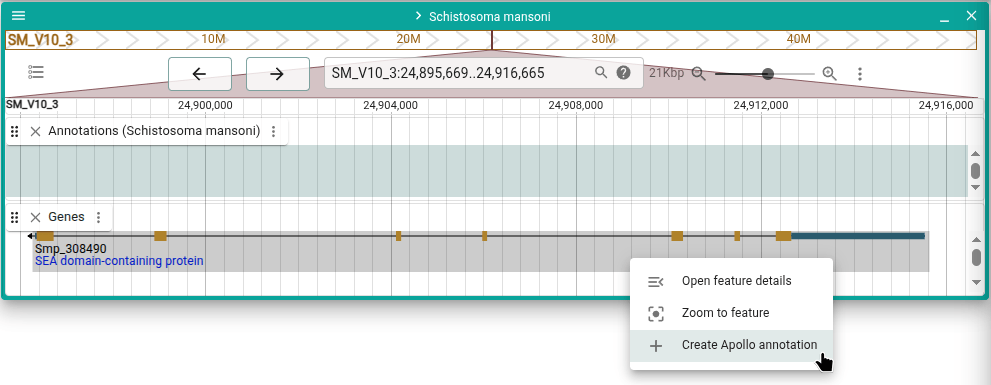Expand the Schistosoma mansoni view title chevron

tap(418, 16)
